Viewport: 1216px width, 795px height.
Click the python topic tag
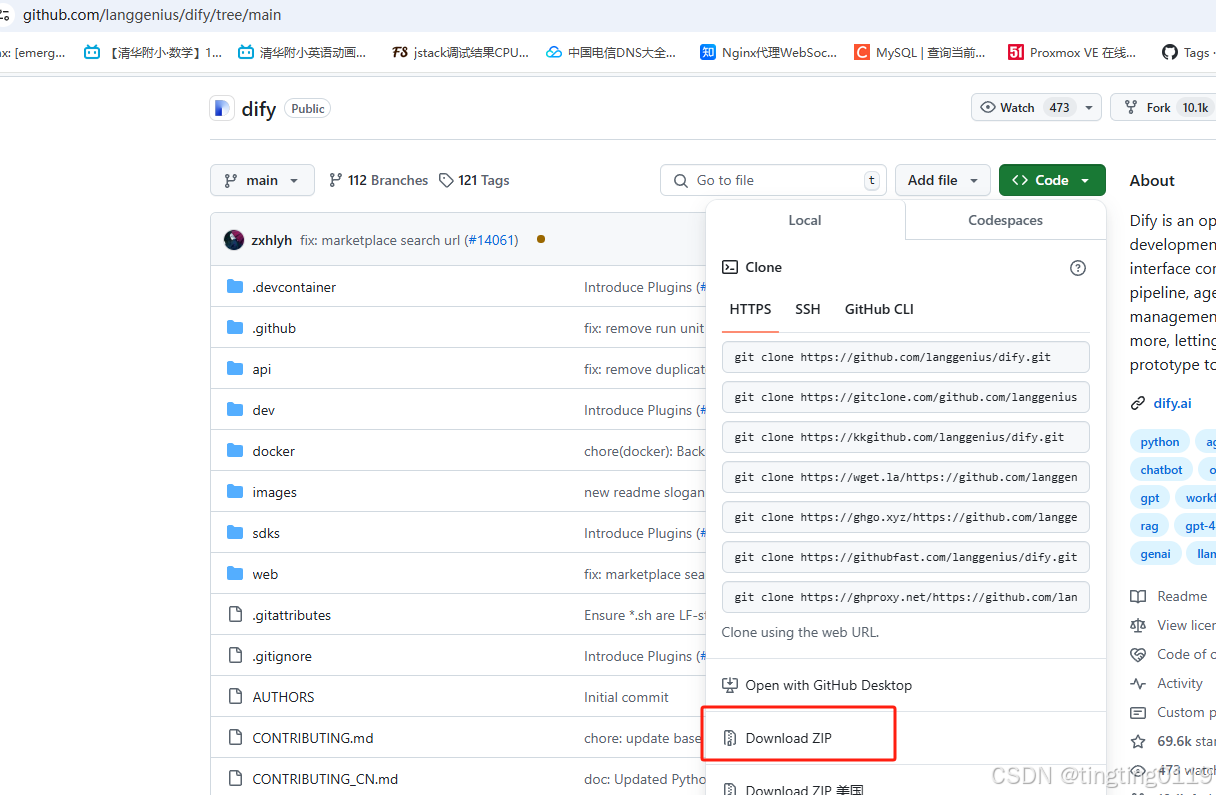pos(1159,442)
